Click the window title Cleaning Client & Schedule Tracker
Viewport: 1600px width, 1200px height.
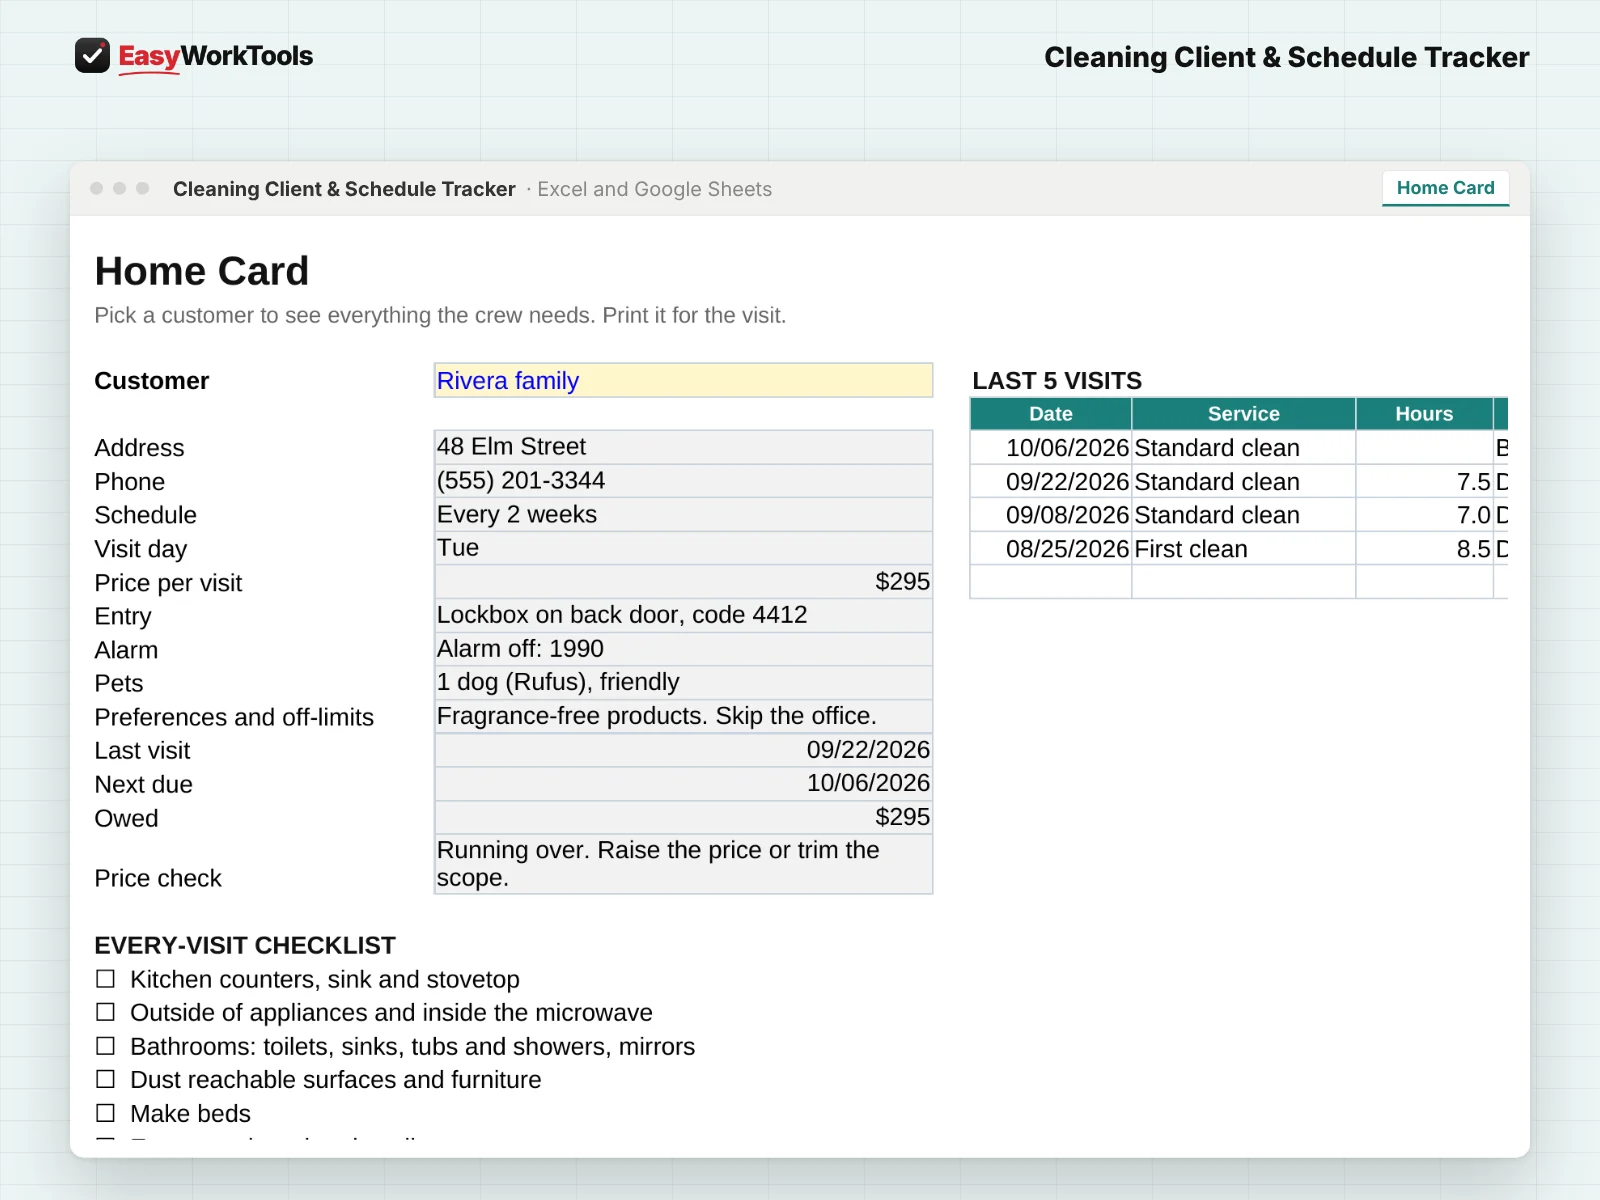tap(344, 189)
